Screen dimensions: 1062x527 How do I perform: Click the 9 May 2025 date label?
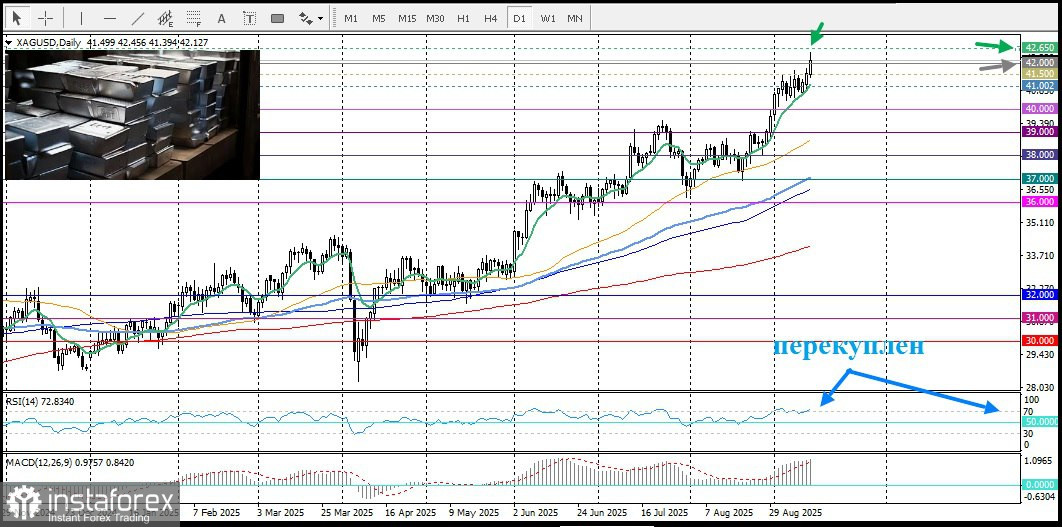point(475,513)
